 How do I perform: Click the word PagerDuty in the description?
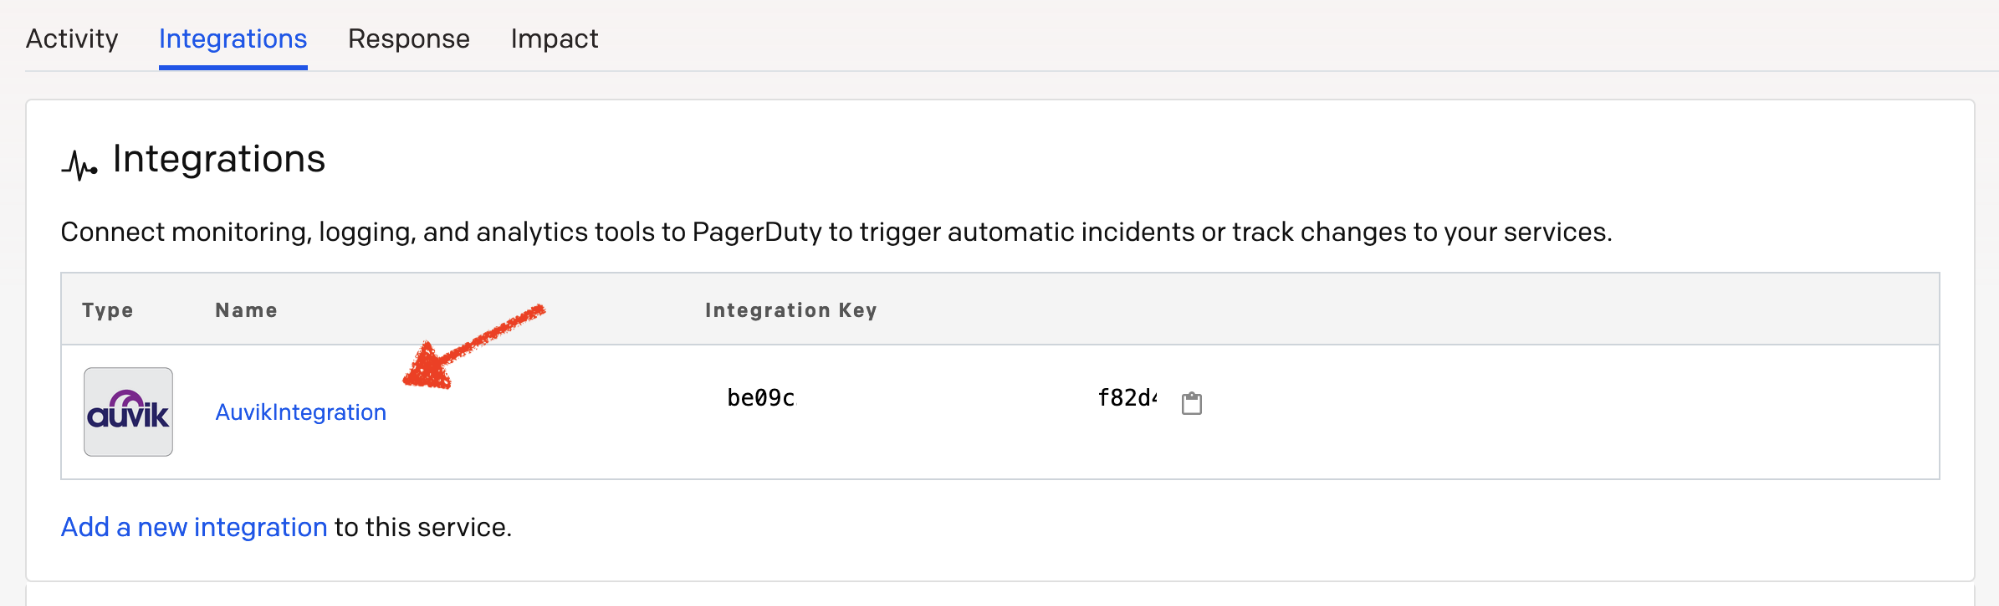tap(756, 232)
